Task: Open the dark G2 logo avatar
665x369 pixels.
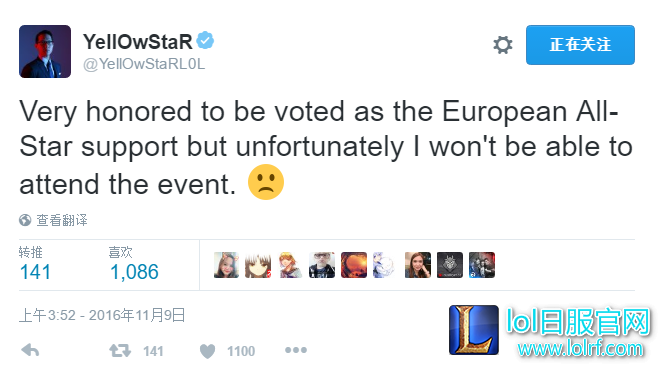Action: tap(450, 265)
